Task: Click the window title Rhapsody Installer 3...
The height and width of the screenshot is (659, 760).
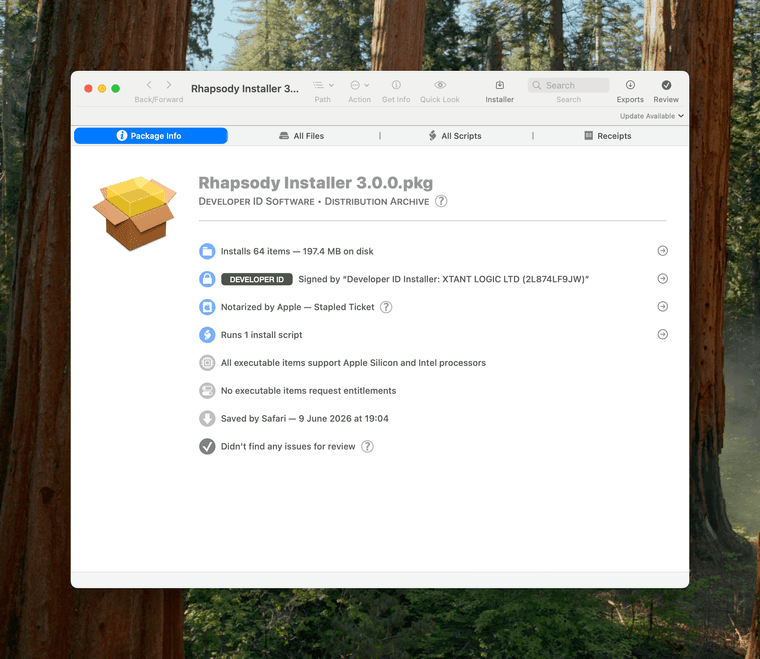Action: click(x=245, y=89)
